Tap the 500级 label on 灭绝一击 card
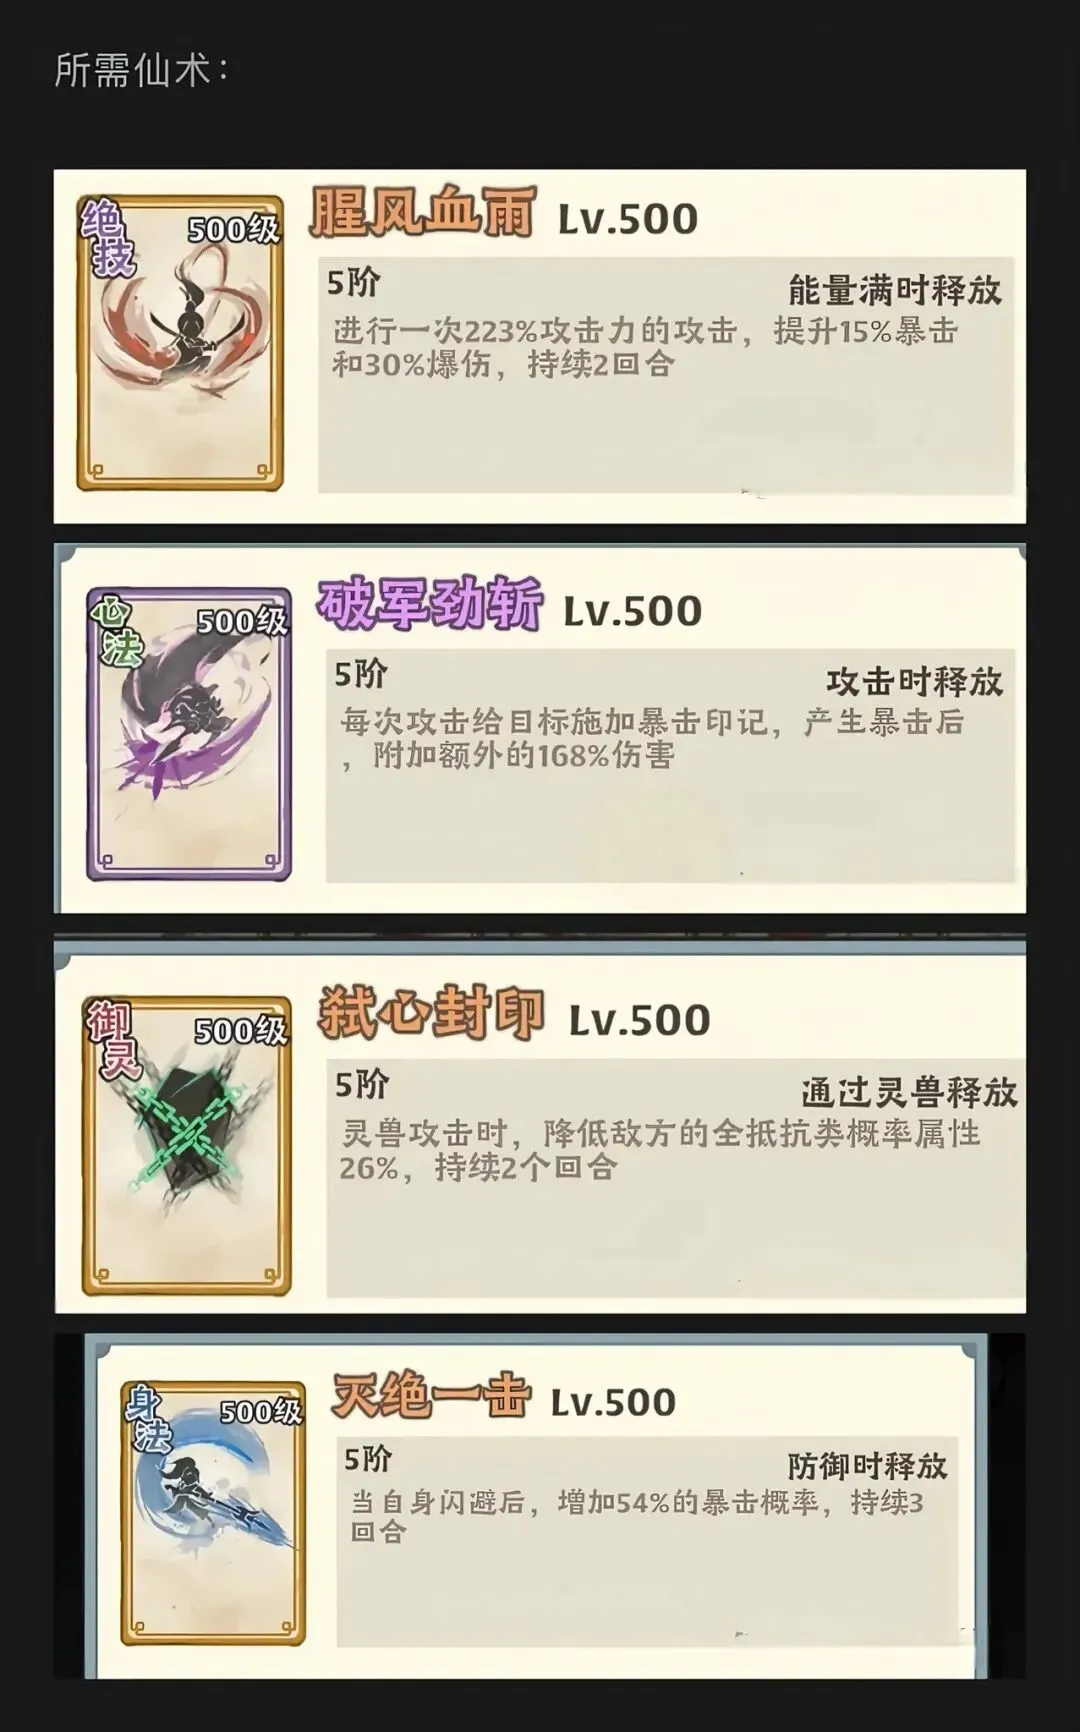1080x1732 pixels. [x=261, y=1411]
